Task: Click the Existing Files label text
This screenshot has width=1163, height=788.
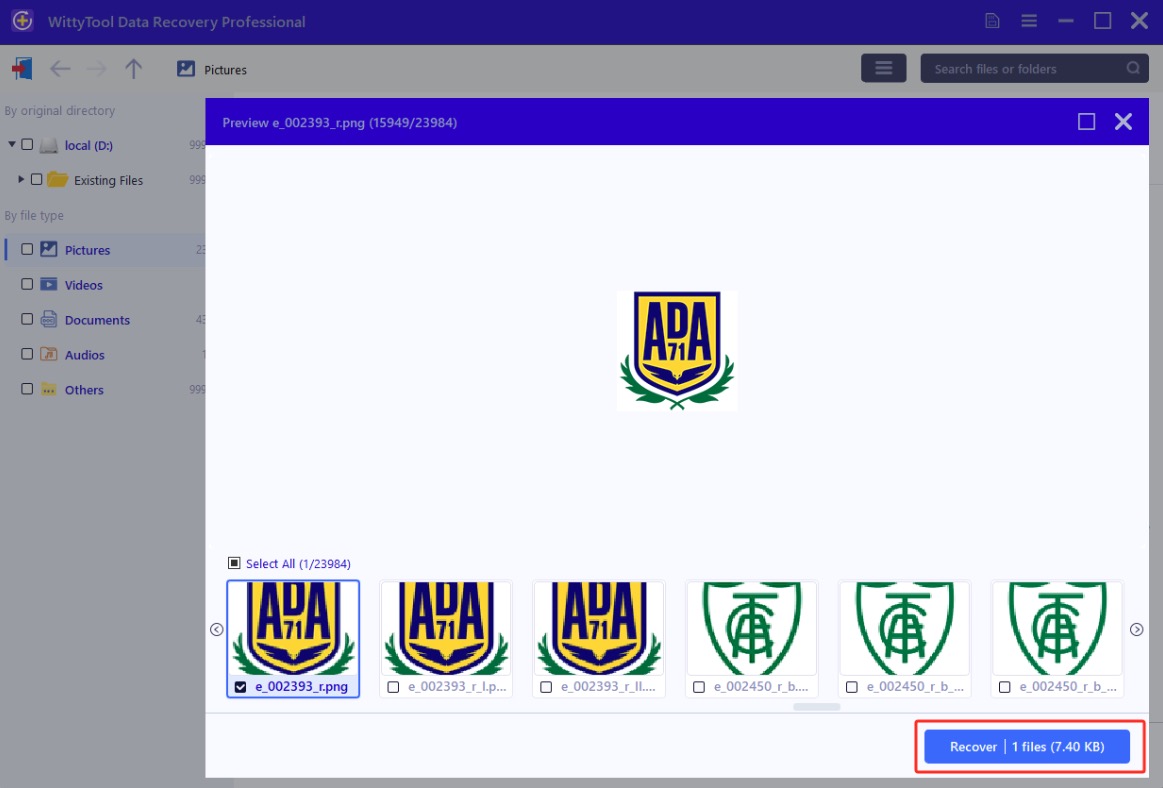Action: [x=108, y=180]
